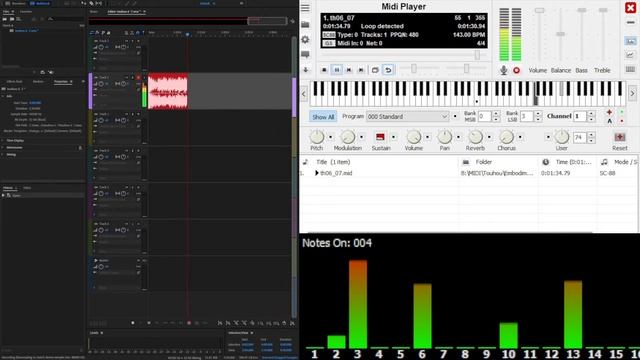
Task: Click the Pan knob
Action: (x=444, y=137)
